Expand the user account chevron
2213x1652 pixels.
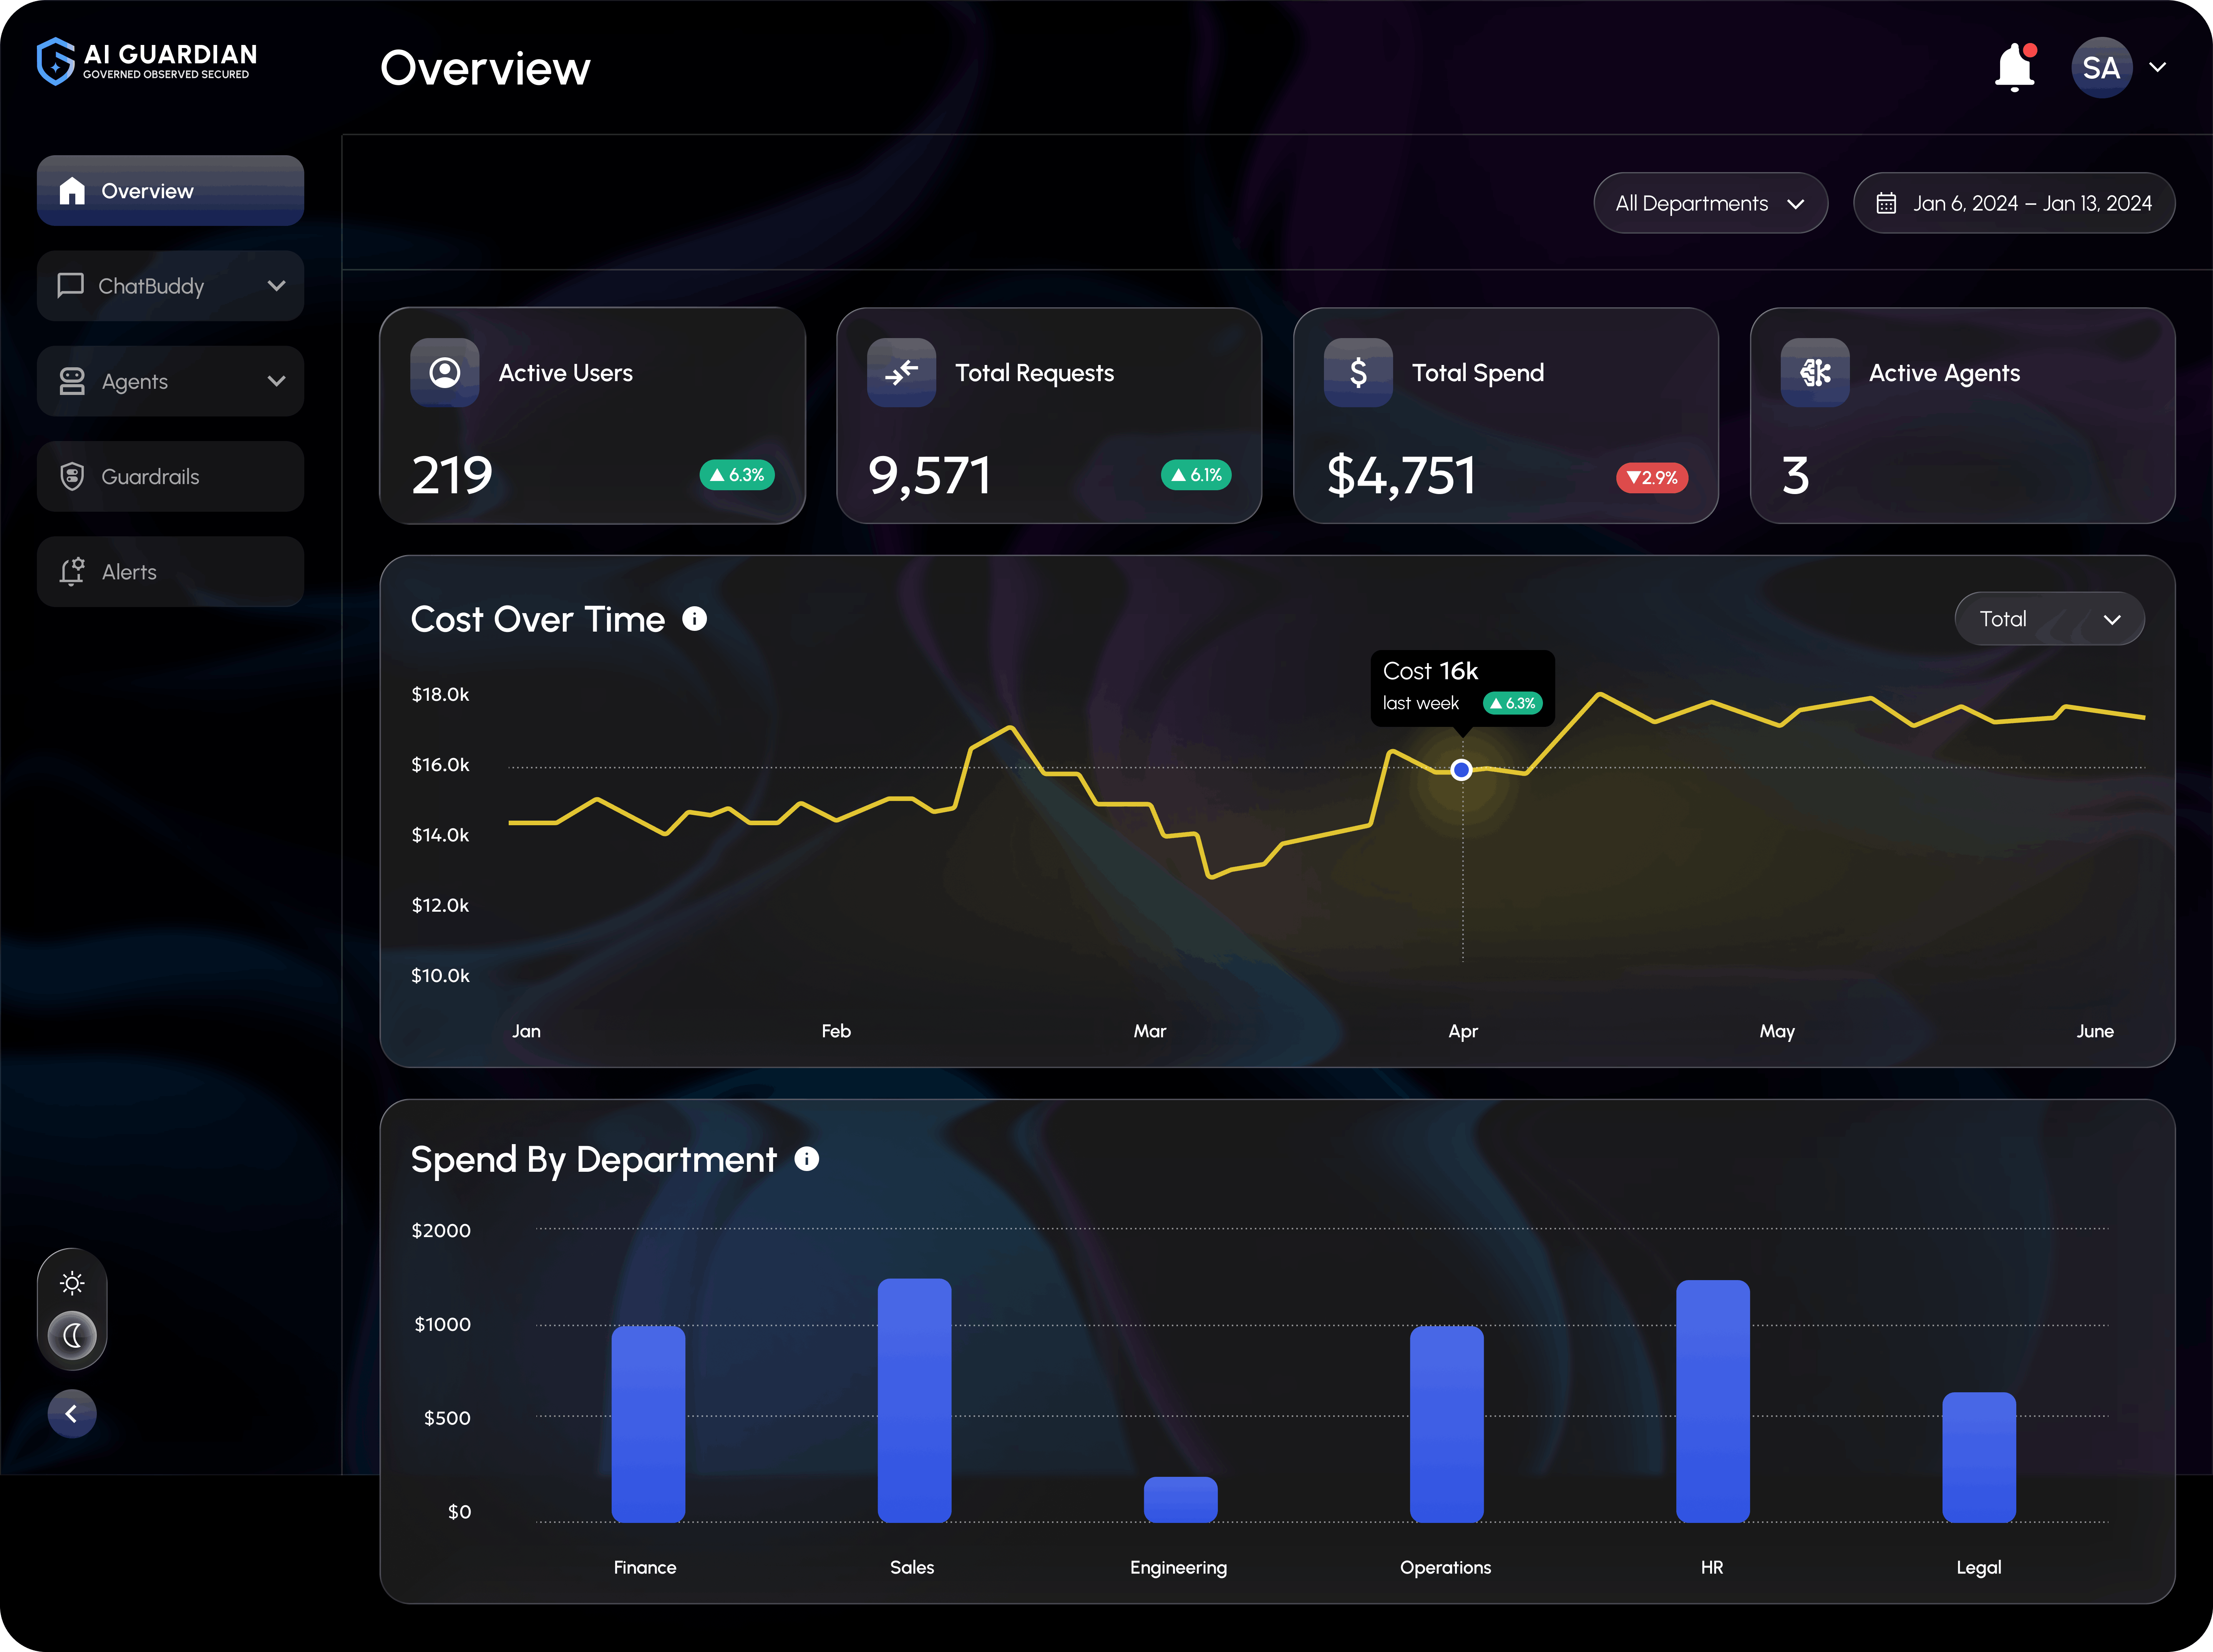[x=2158, y=68]
